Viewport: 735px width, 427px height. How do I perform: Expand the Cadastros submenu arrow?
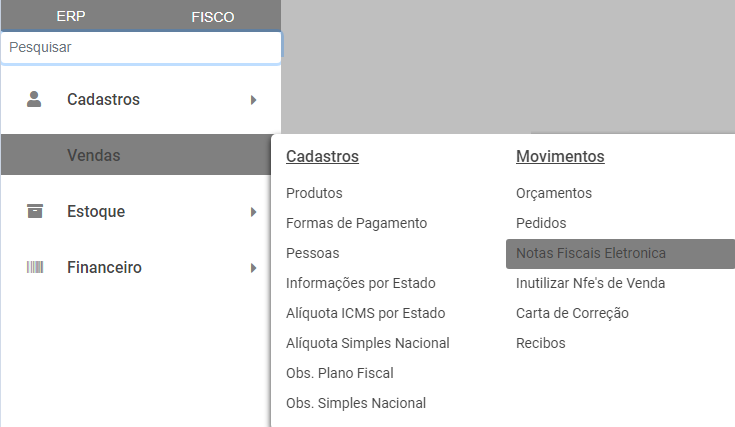pos(254,100)
